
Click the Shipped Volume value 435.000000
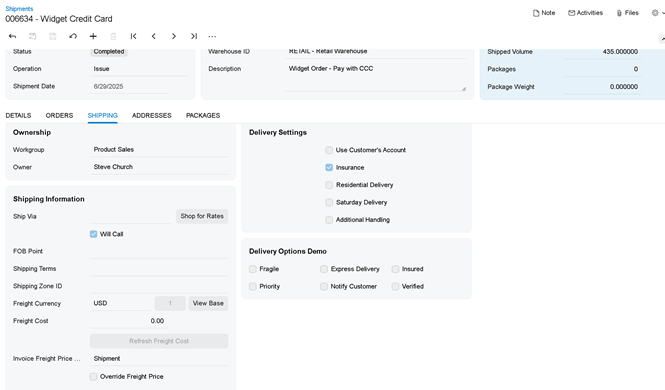[x=620, y=52]
